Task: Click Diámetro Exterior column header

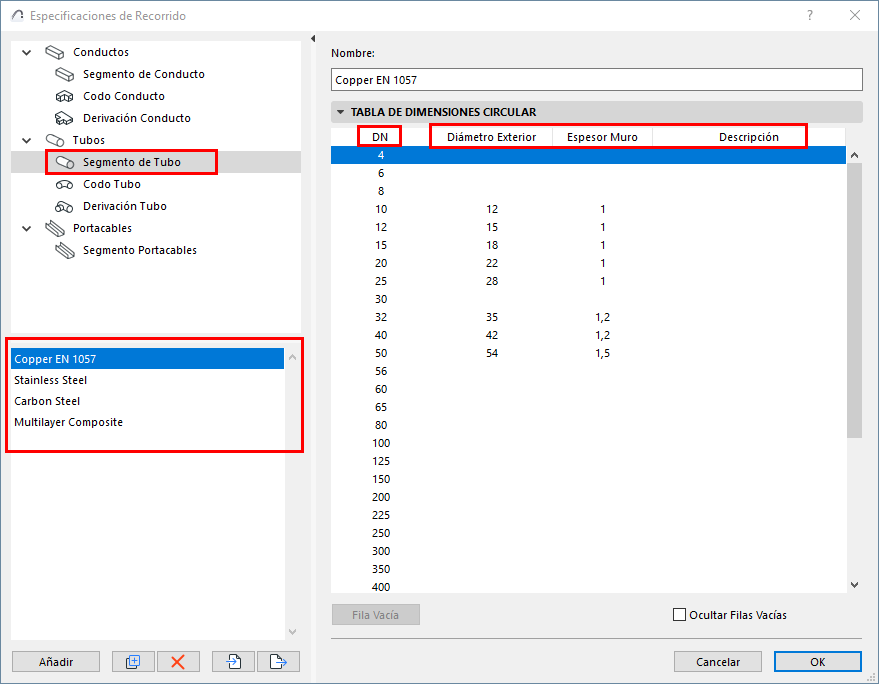Action: (x=492, y=137)
